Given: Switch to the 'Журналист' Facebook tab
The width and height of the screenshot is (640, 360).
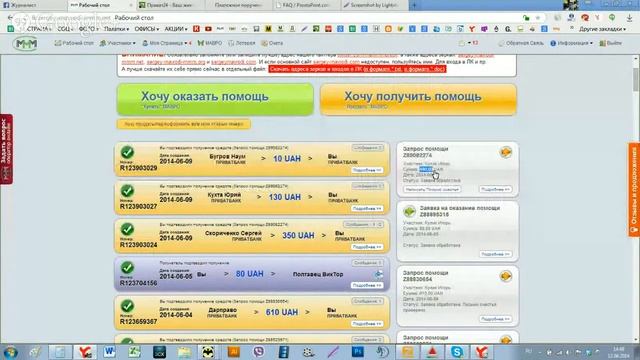Looking at the screenshot, I should 33,5.
